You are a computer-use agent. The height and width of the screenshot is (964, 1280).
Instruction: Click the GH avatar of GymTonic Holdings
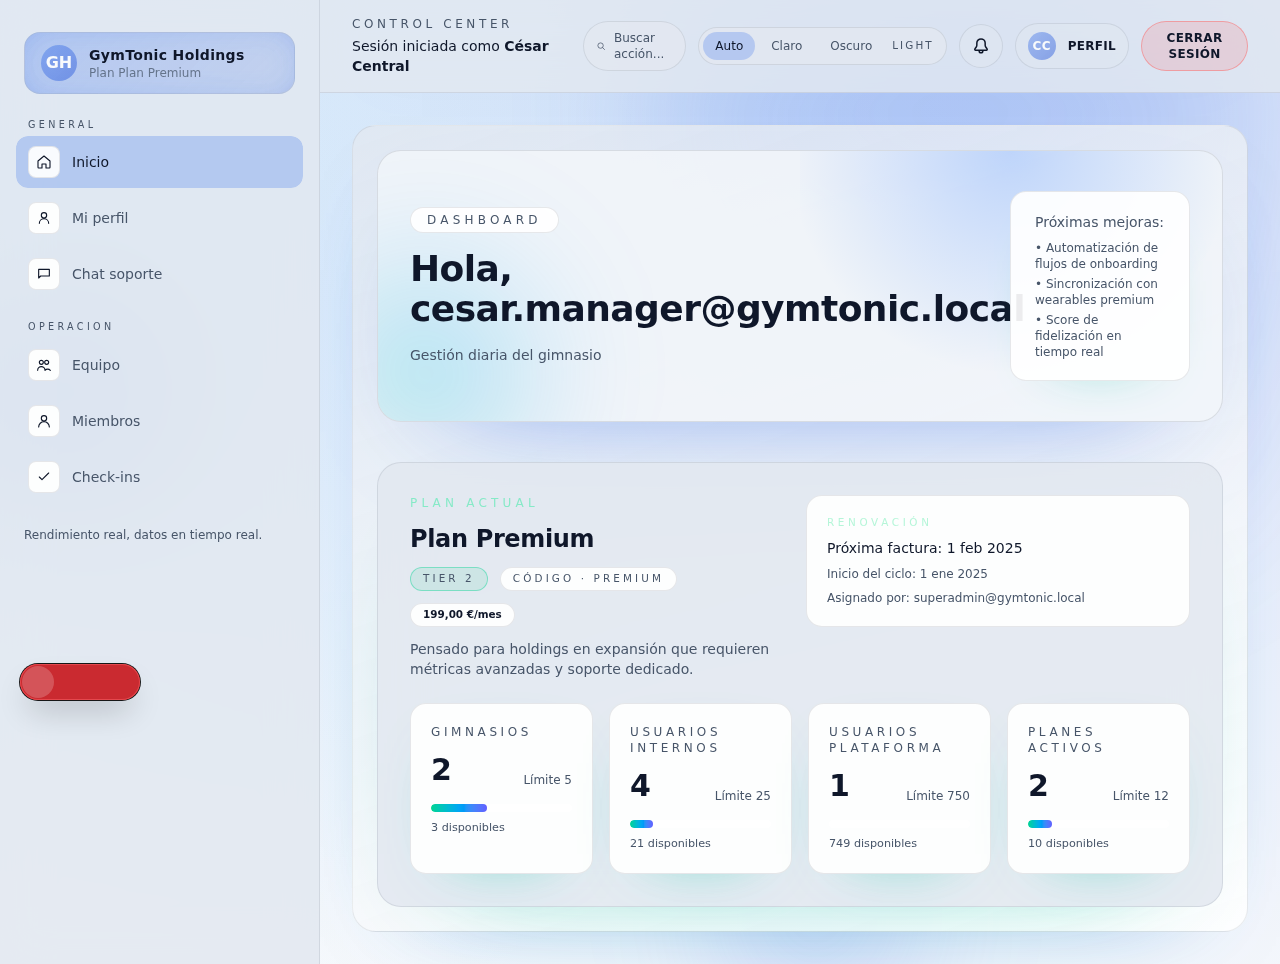tap(58, 62)
